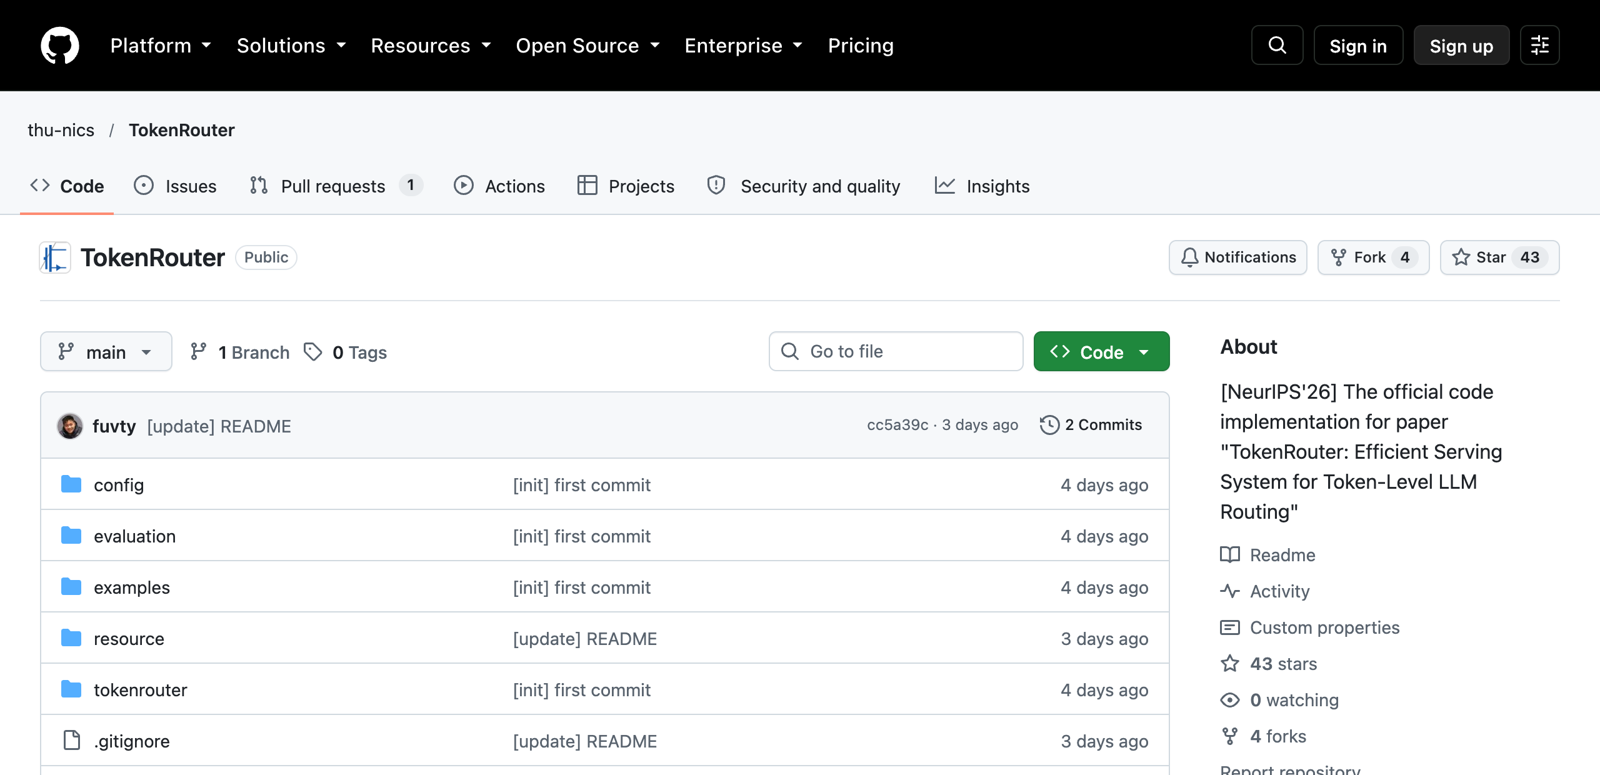
Task: Click fuvty's avatar image
Action: pyautogui.click(x=70, y=425)
